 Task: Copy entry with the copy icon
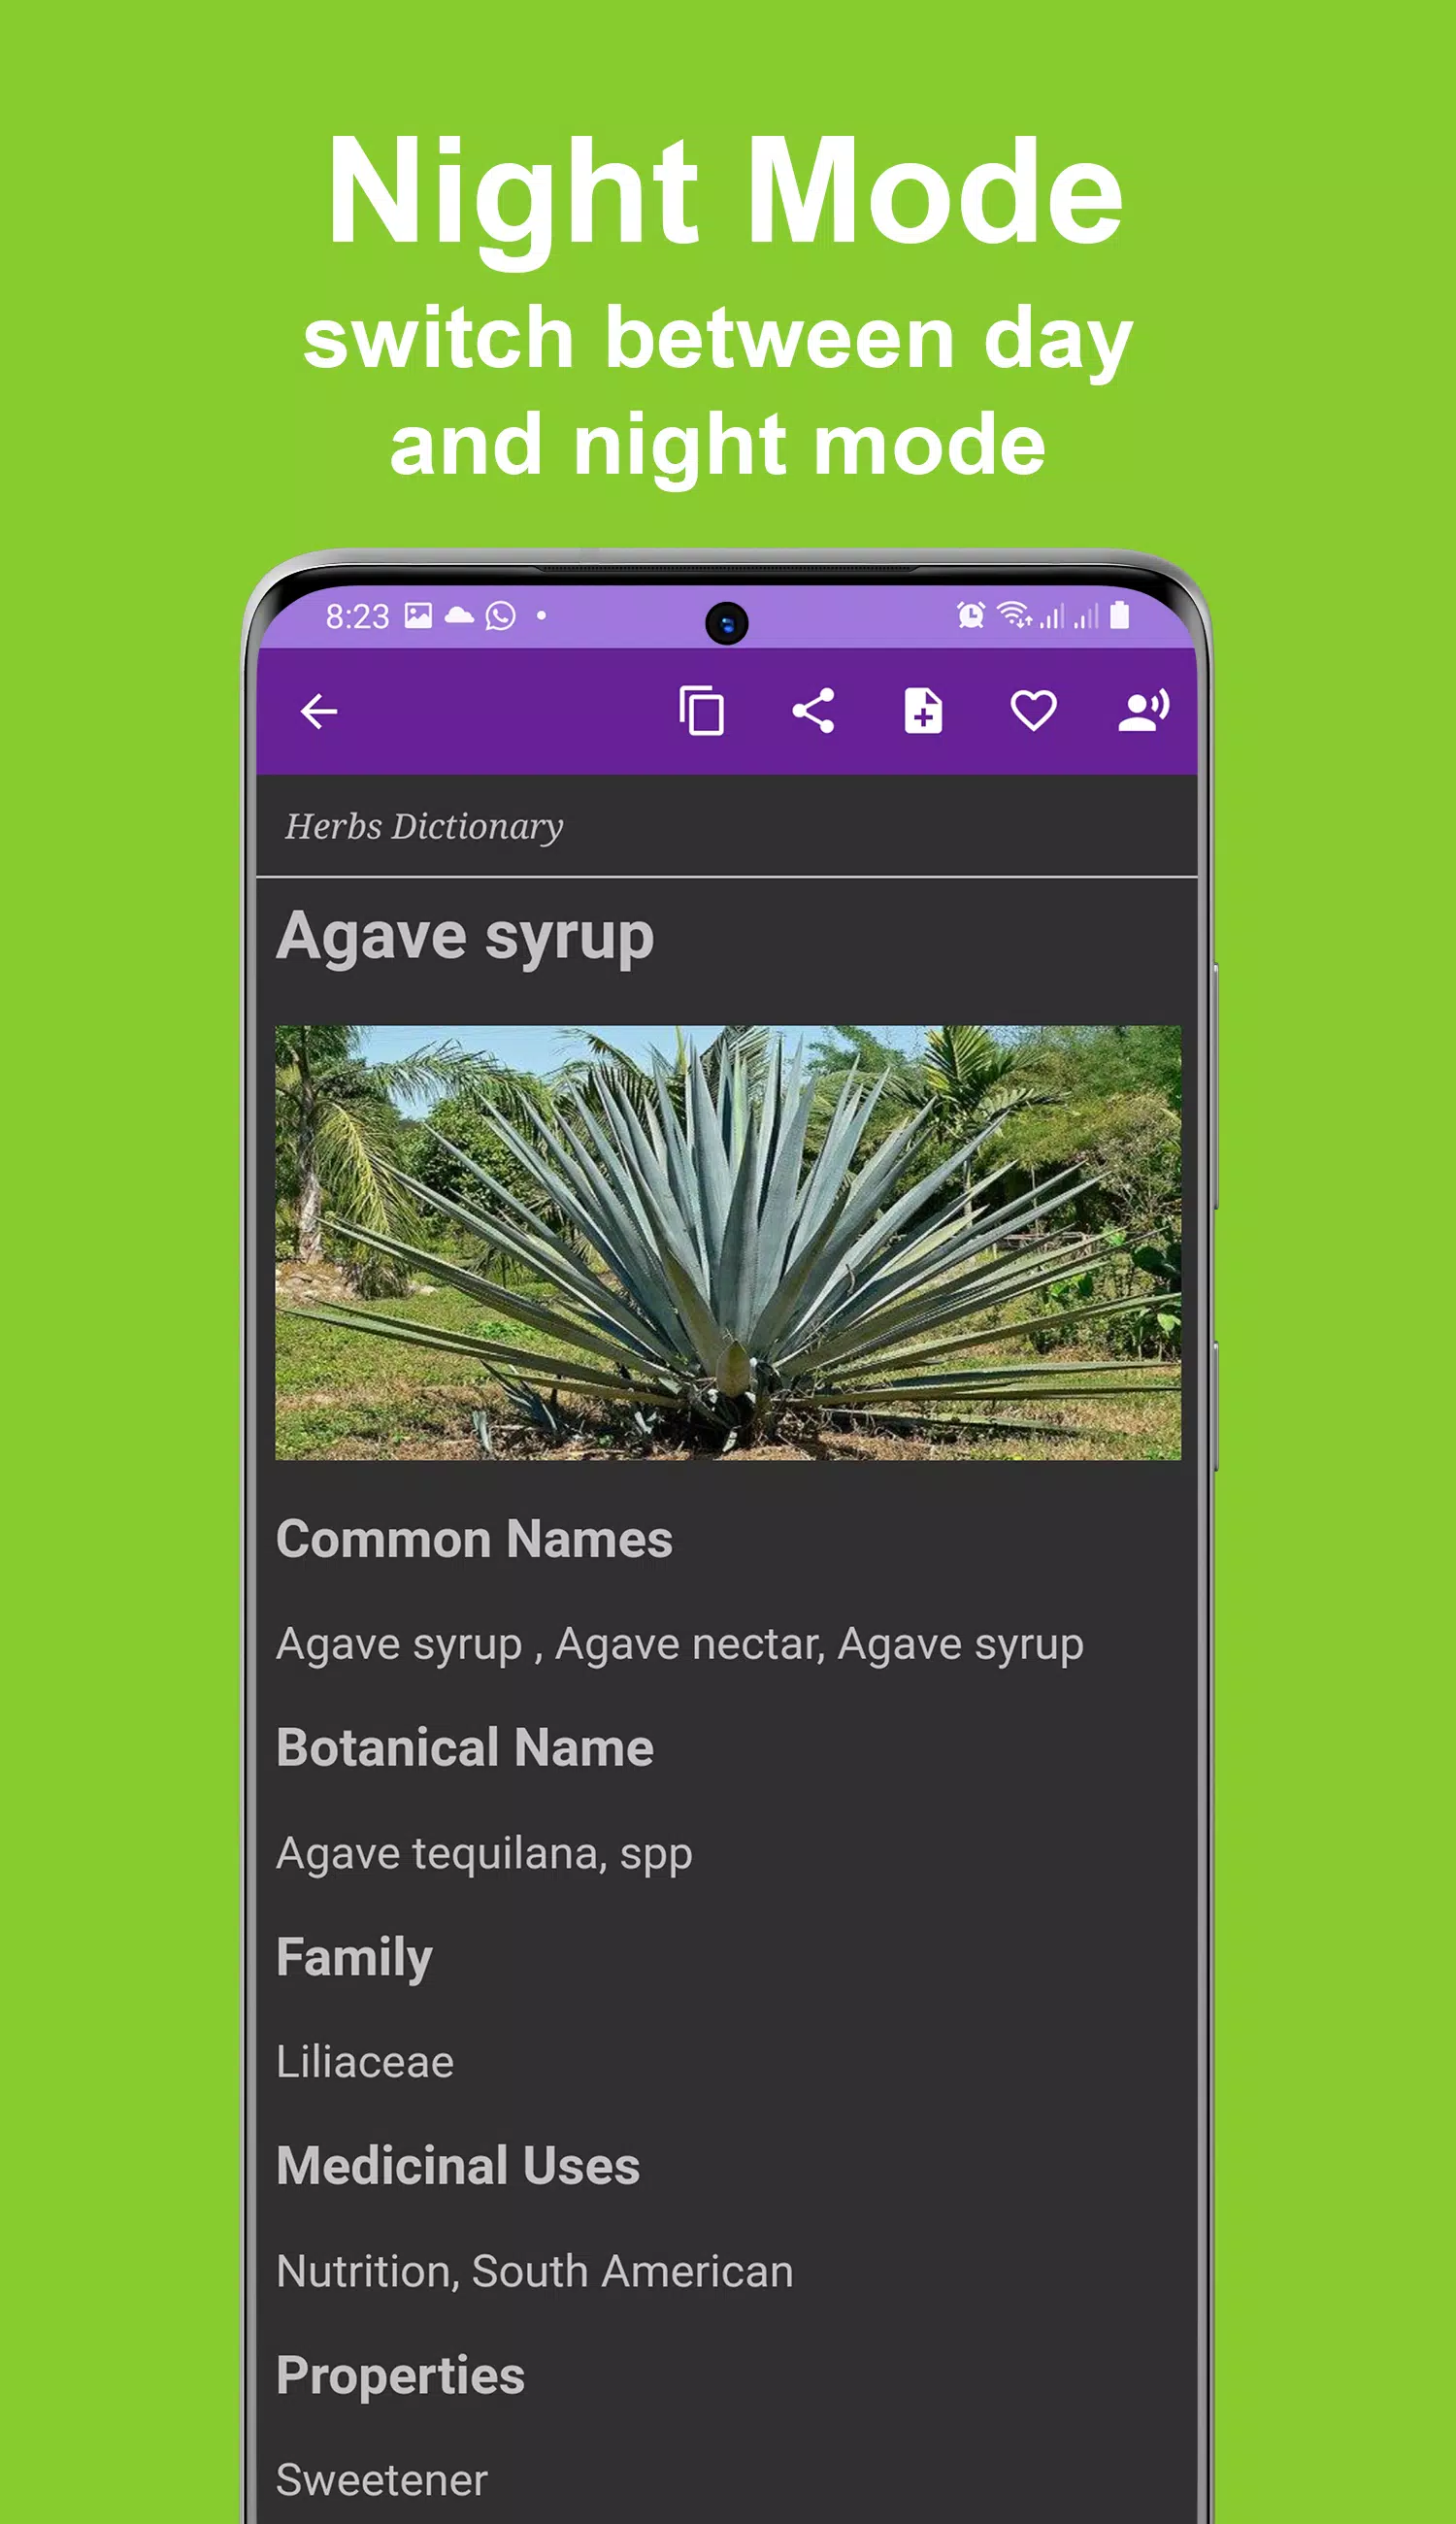pyautogui.click(x=701, y=711)
